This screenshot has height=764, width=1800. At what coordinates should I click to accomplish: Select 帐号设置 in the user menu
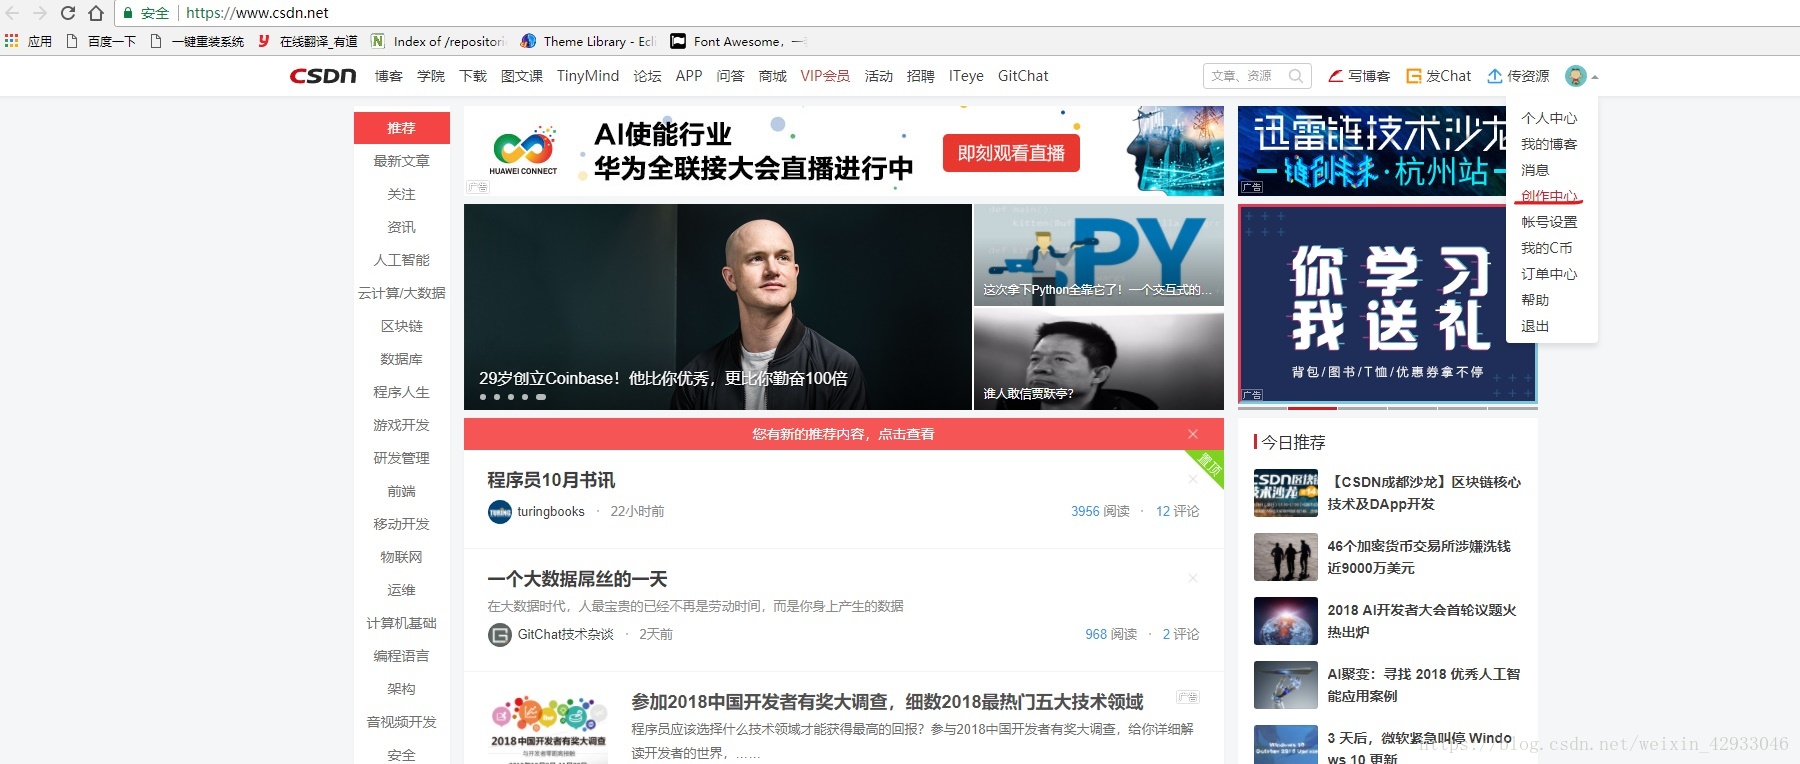pos(1549,222)
